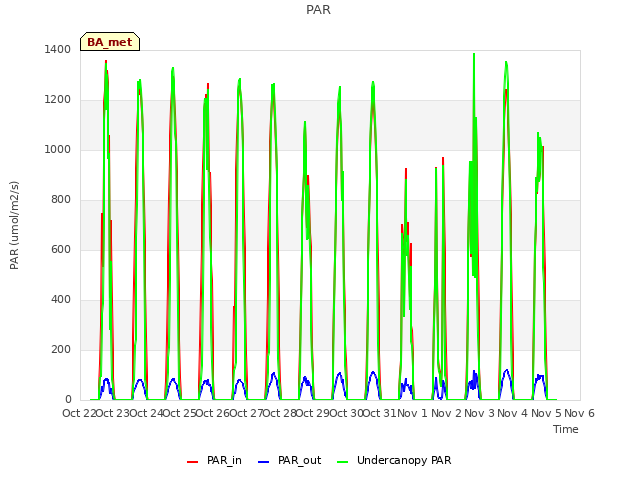Click the PAR (umol/m2/s) y-axis label

(14, 225)
